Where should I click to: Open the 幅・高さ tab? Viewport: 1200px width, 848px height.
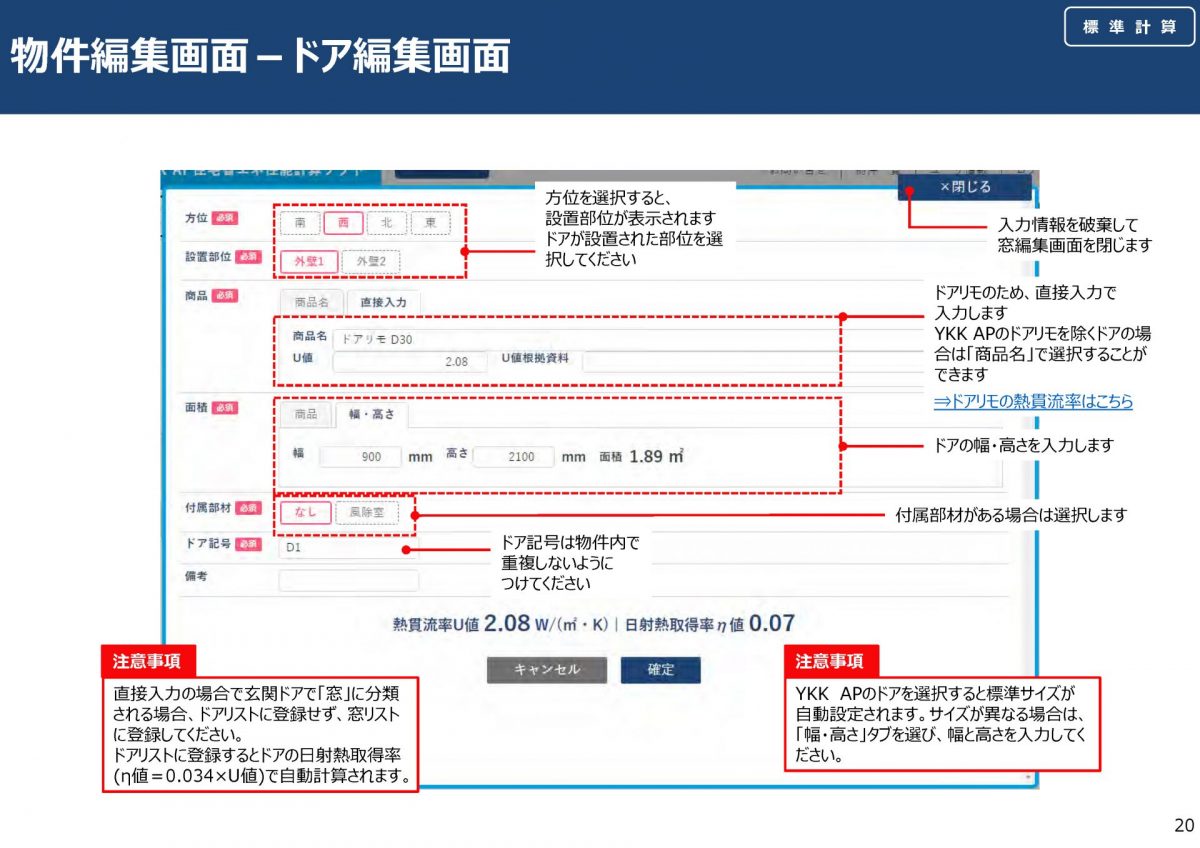(x=371, y=414)
